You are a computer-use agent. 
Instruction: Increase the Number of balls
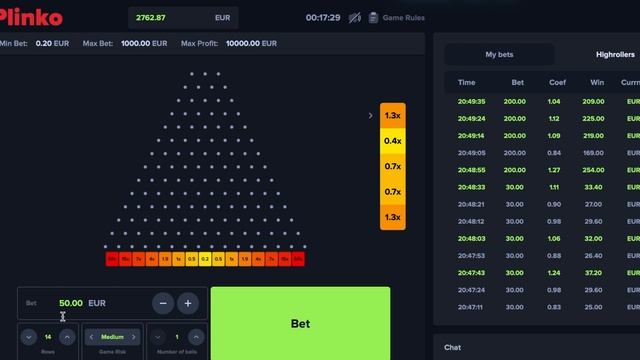(x=196, y=337)
